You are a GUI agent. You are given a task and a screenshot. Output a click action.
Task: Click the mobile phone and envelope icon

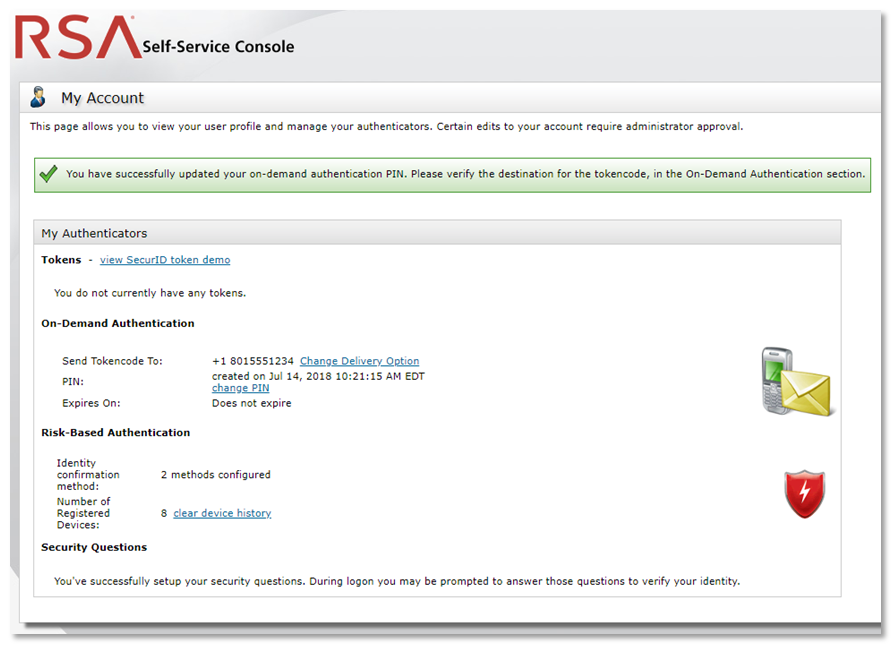[x=794, y=382]
